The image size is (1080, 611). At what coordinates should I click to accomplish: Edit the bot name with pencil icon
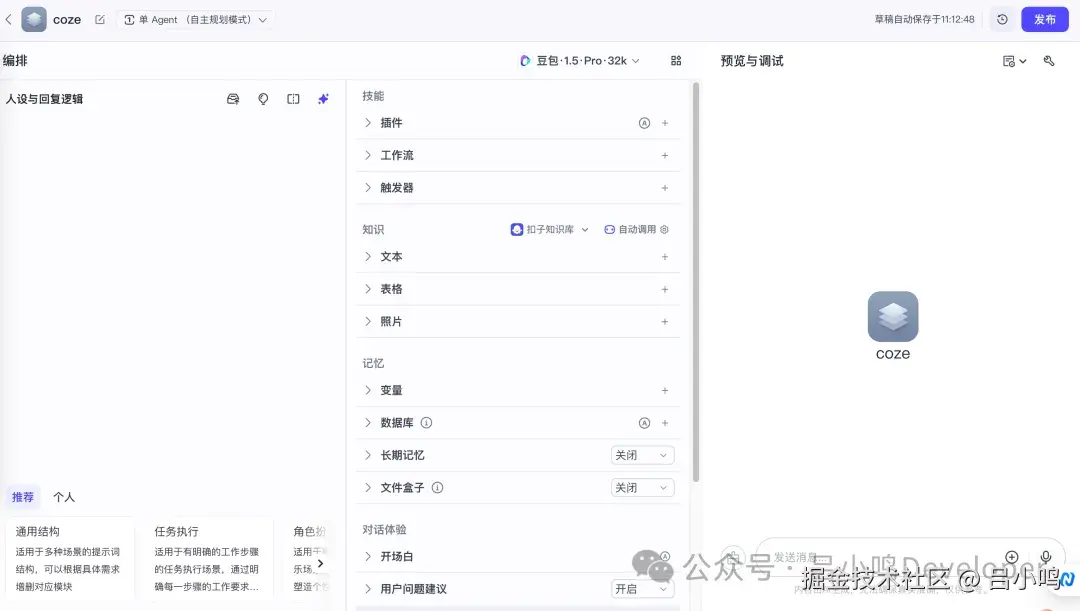pos(100,19)
